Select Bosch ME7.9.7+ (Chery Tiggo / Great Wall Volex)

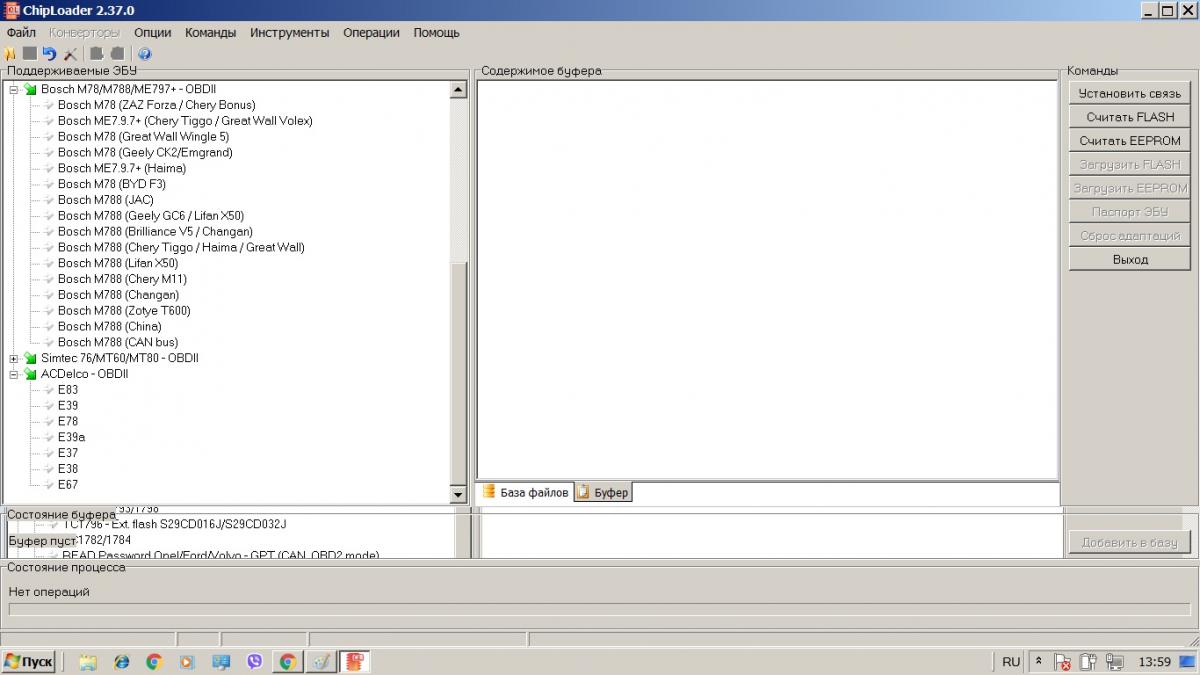(185, 121)
